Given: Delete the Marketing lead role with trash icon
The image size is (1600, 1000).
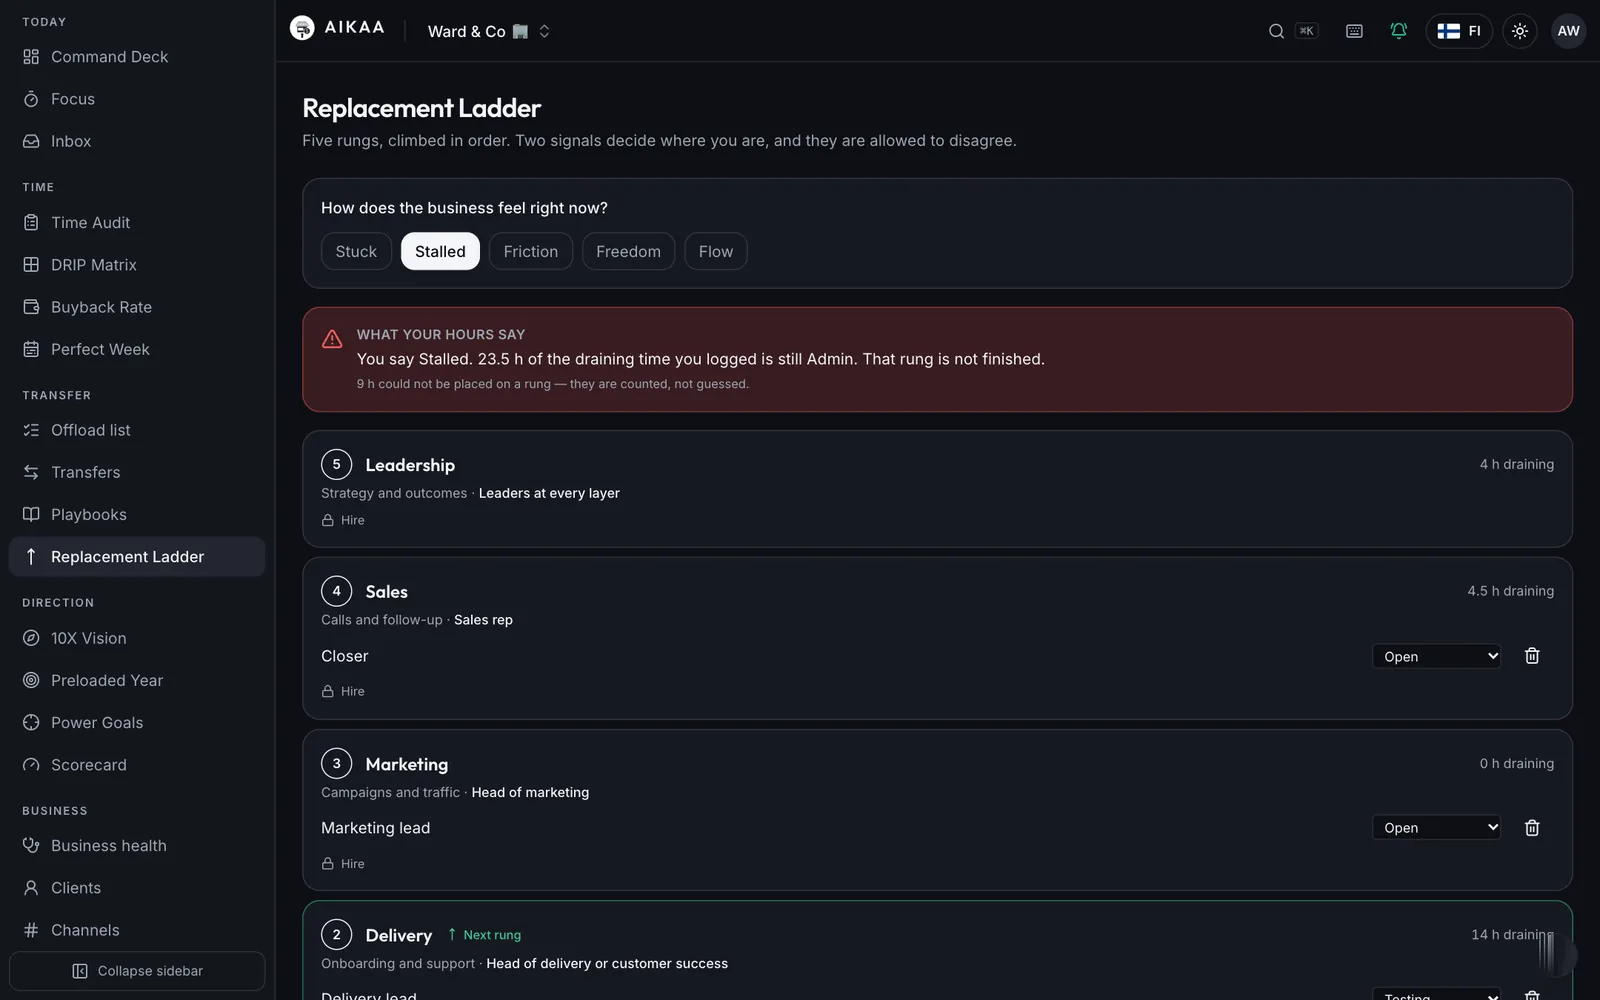Looking at the screenshot, I should point(1531,828).
